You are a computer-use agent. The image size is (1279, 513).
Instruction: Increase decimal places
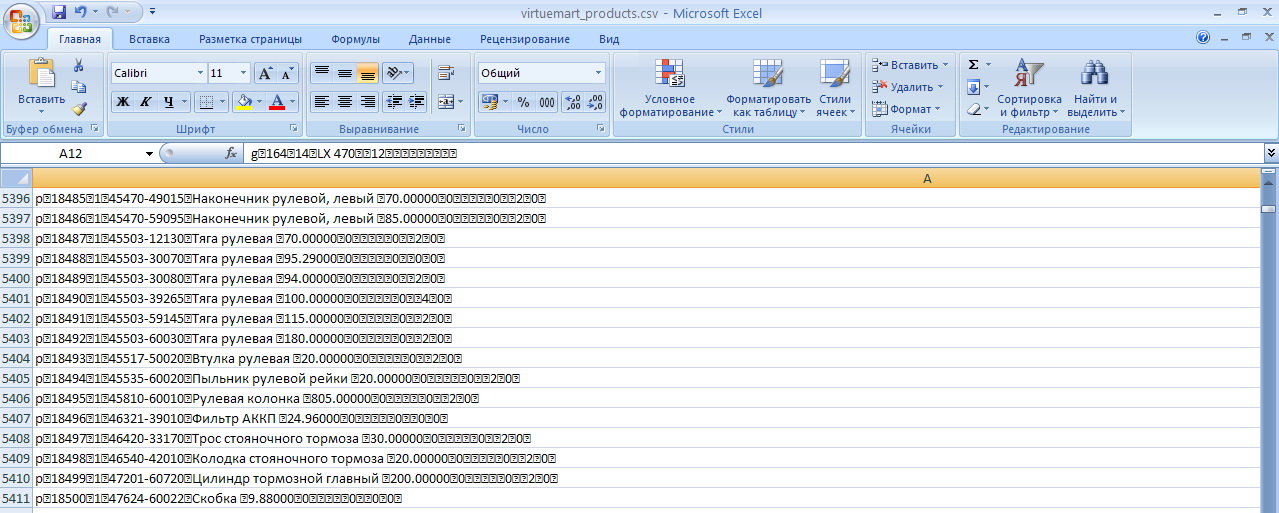[x=573, y=102]
